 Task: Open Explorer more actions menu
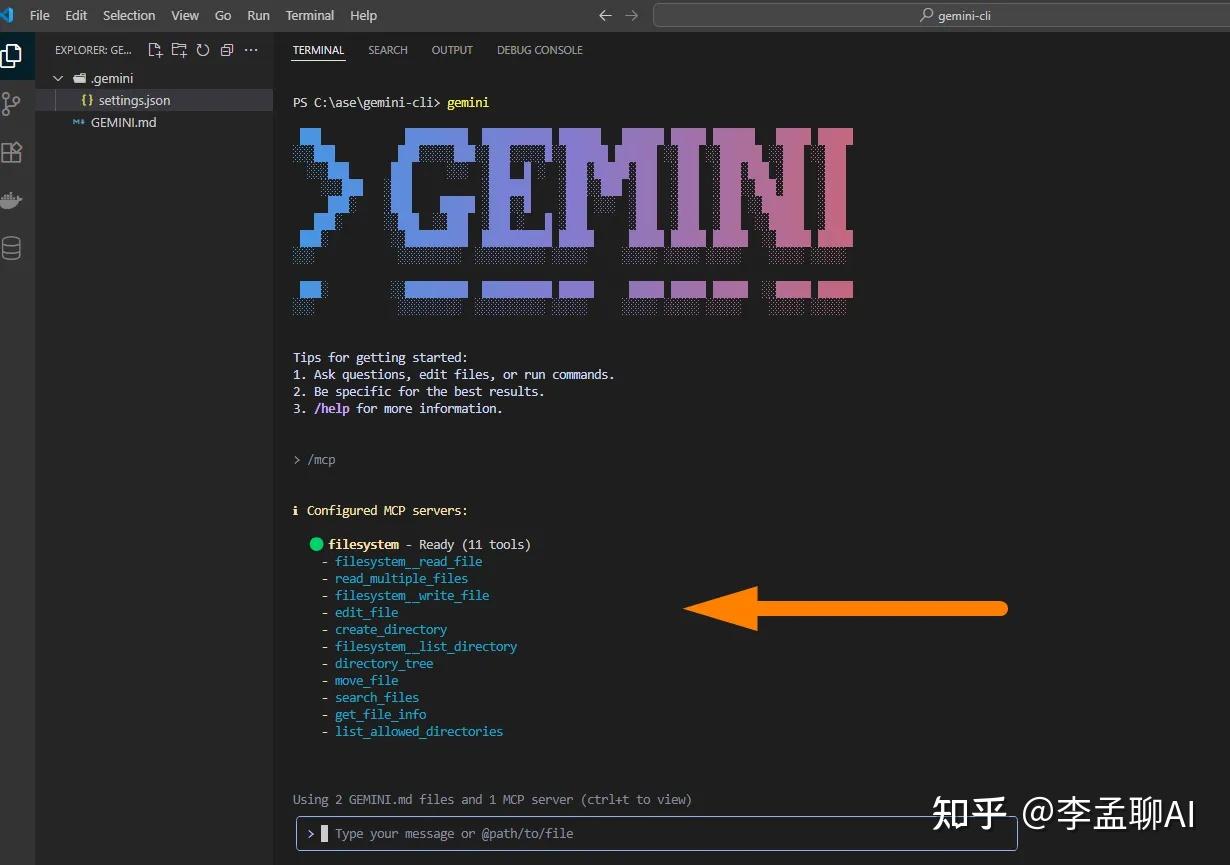(251, 49)
